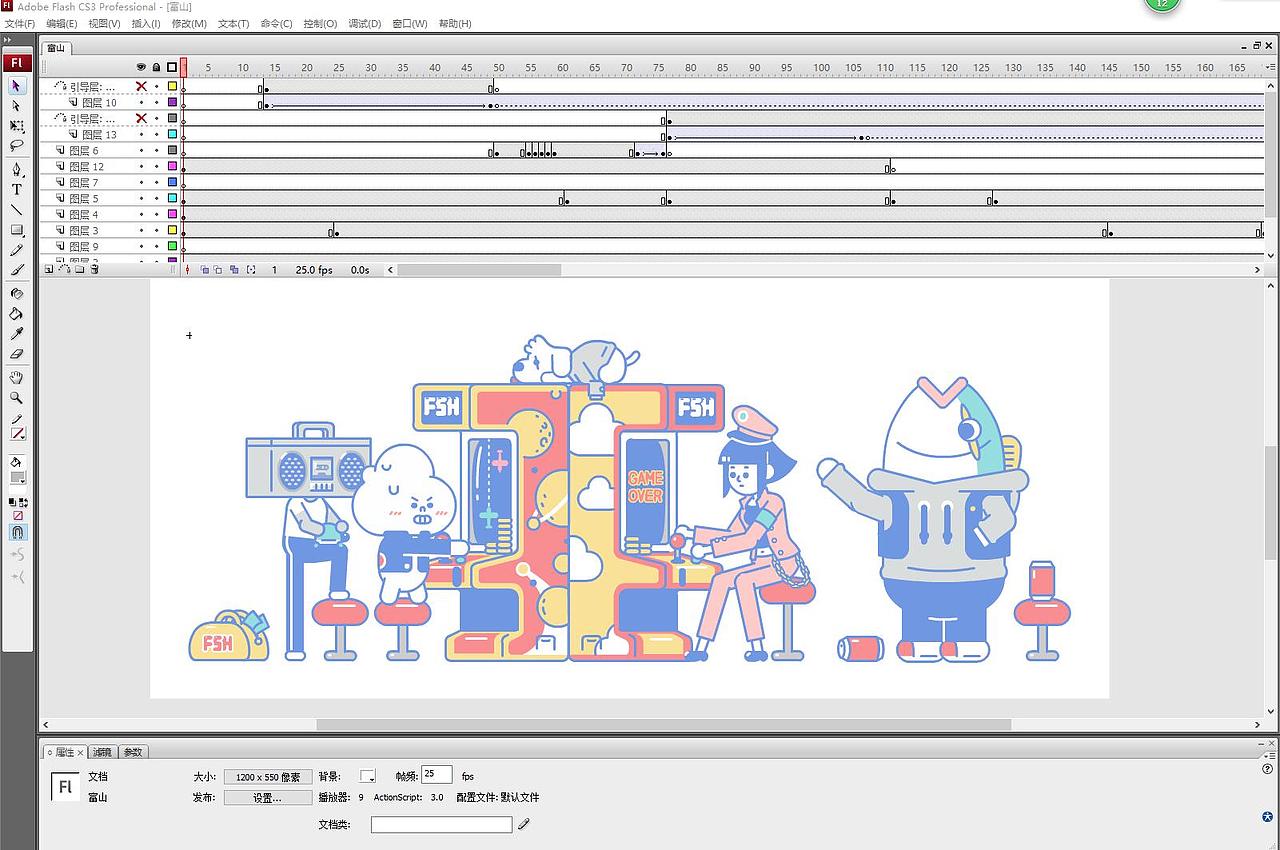
Task: Select the Subselection tool
Action: pos(16,105)
